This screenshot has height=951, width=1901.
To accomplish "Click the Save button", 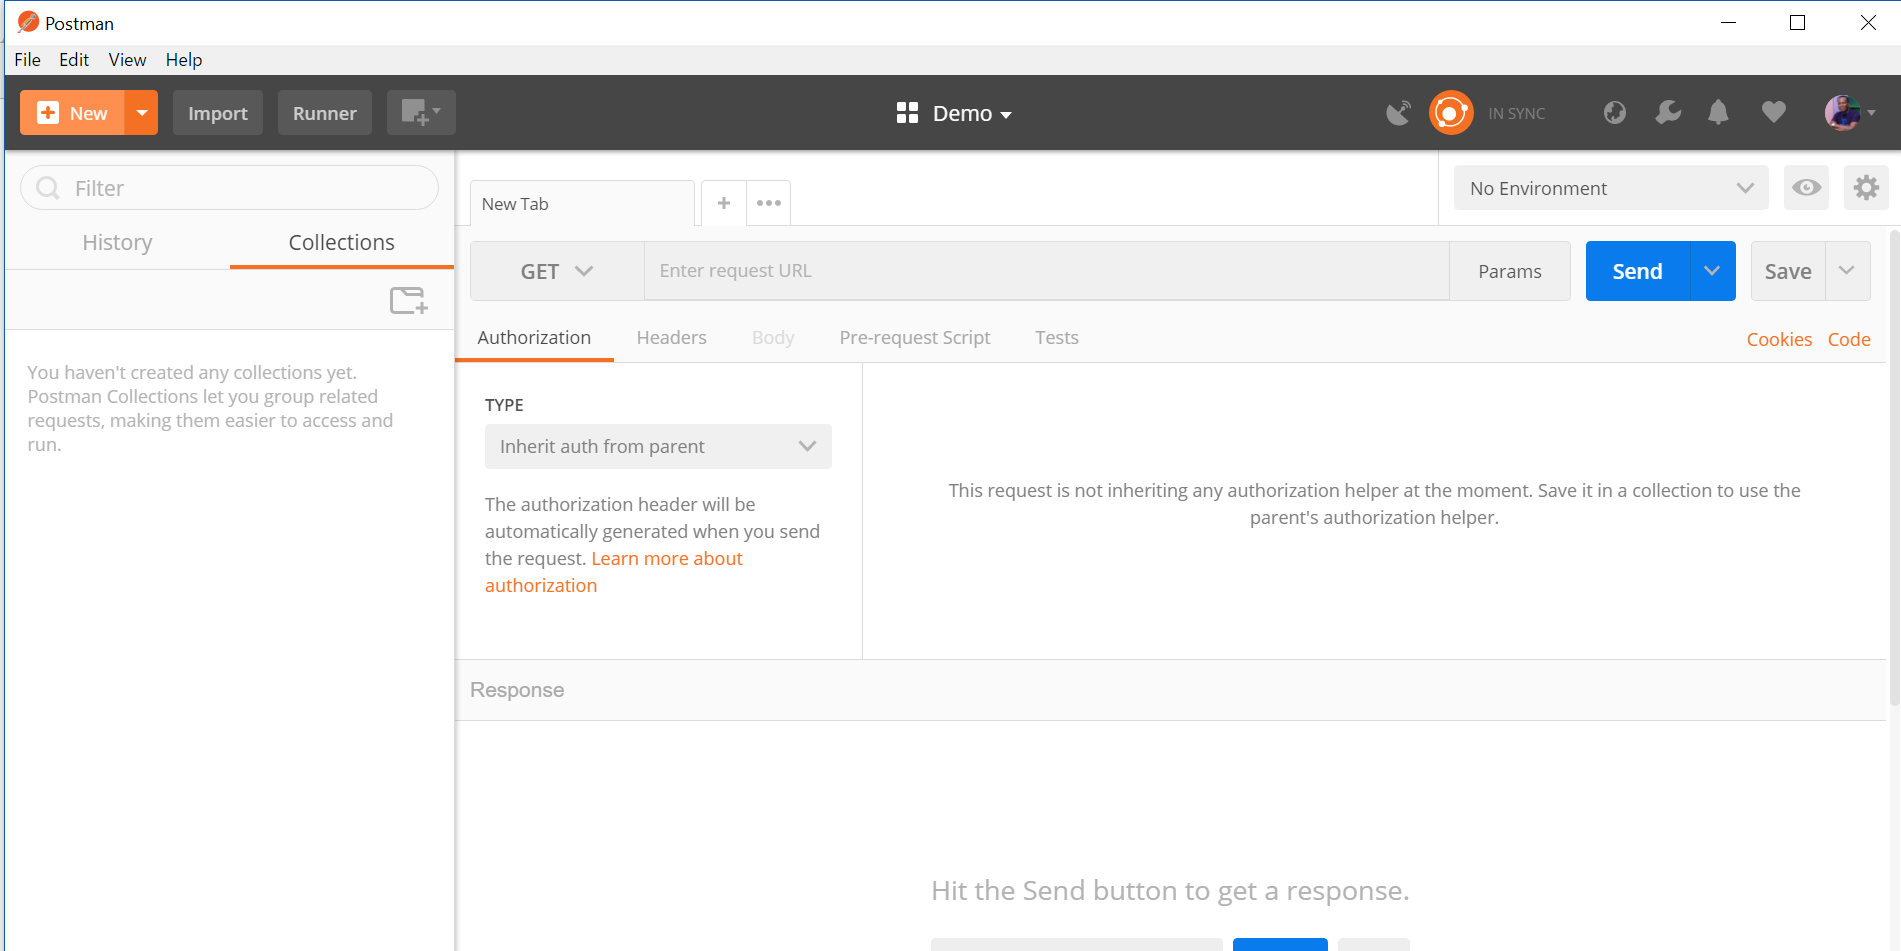I will (1788, 271).
